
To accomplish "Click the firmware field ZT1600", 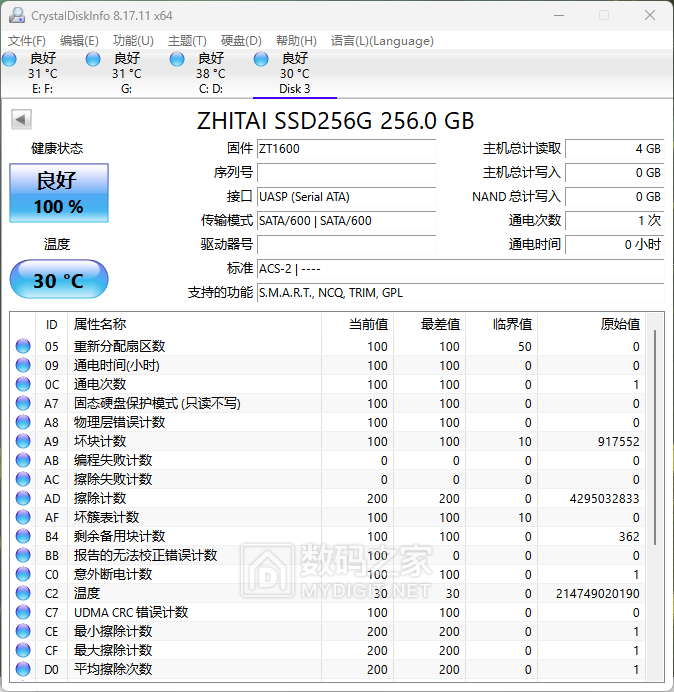I will [x=347, y=149].
